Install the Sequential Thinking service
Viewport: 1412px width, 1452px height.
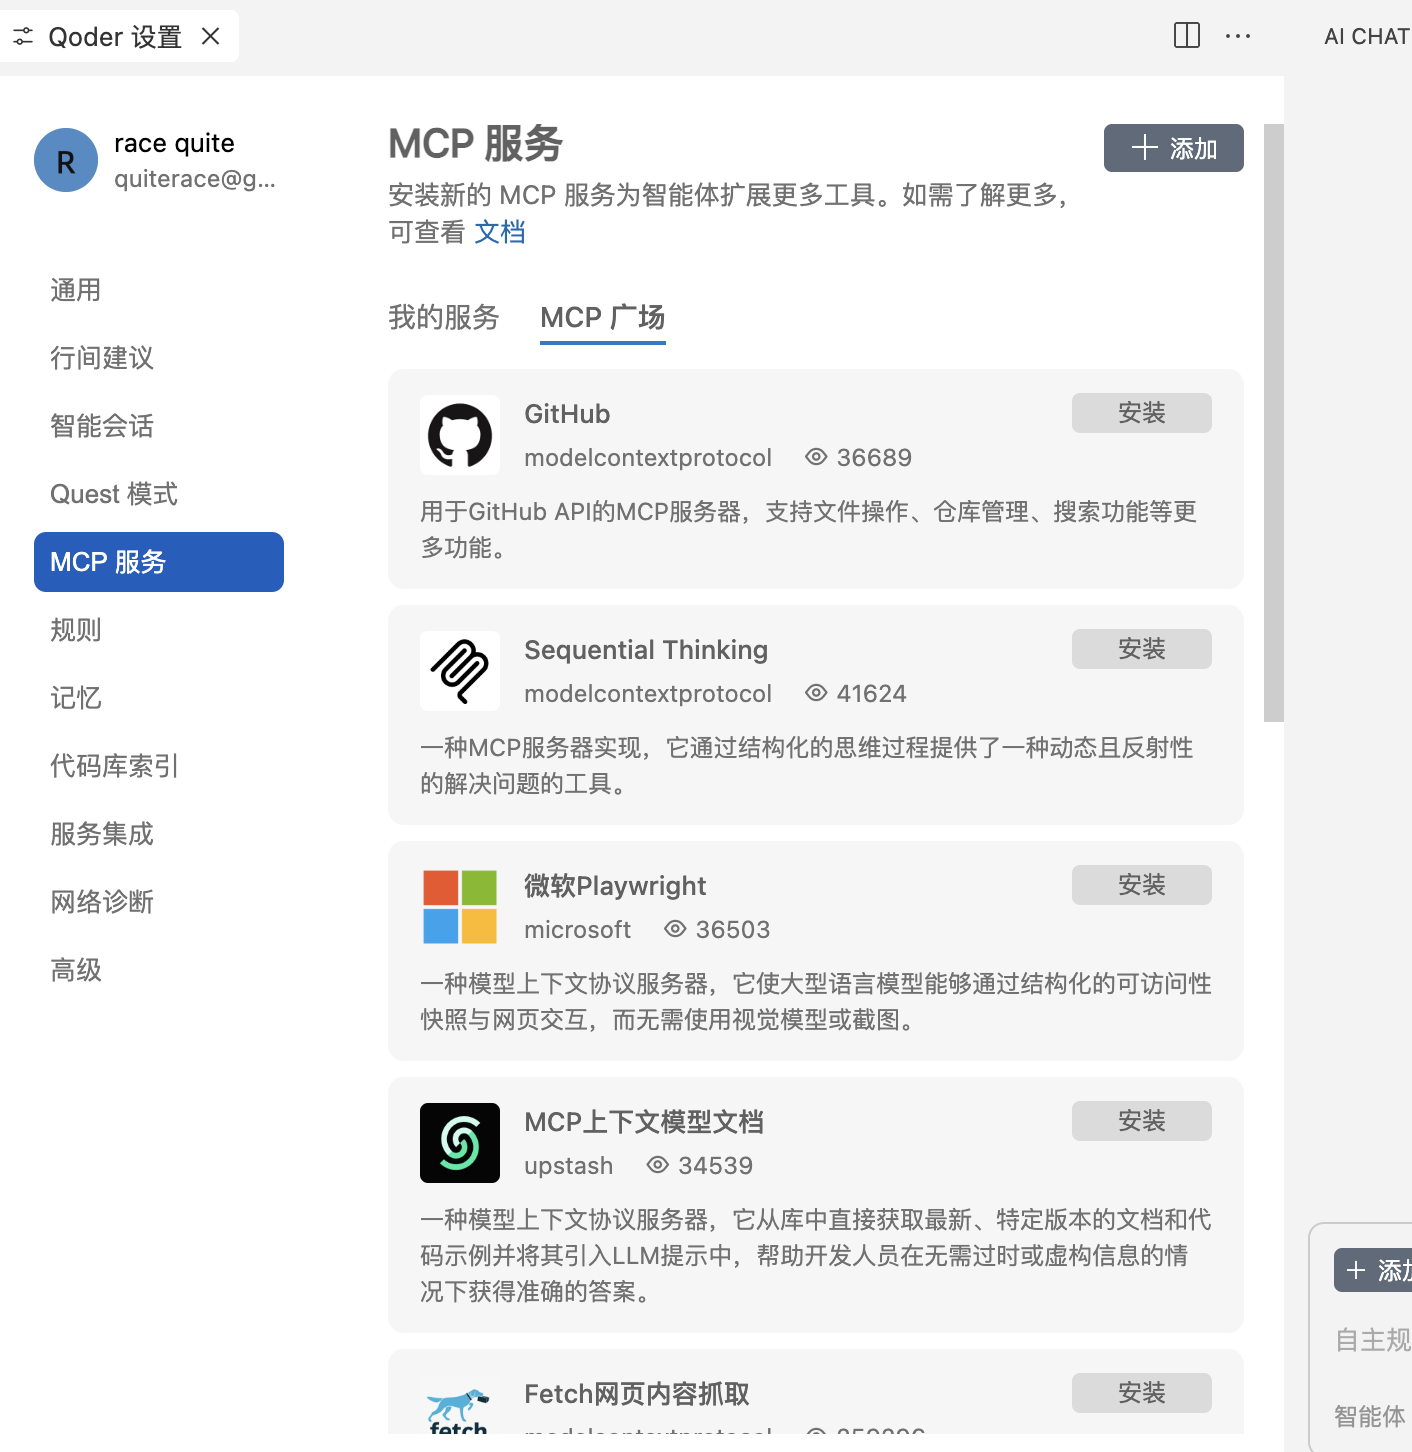1141,649
